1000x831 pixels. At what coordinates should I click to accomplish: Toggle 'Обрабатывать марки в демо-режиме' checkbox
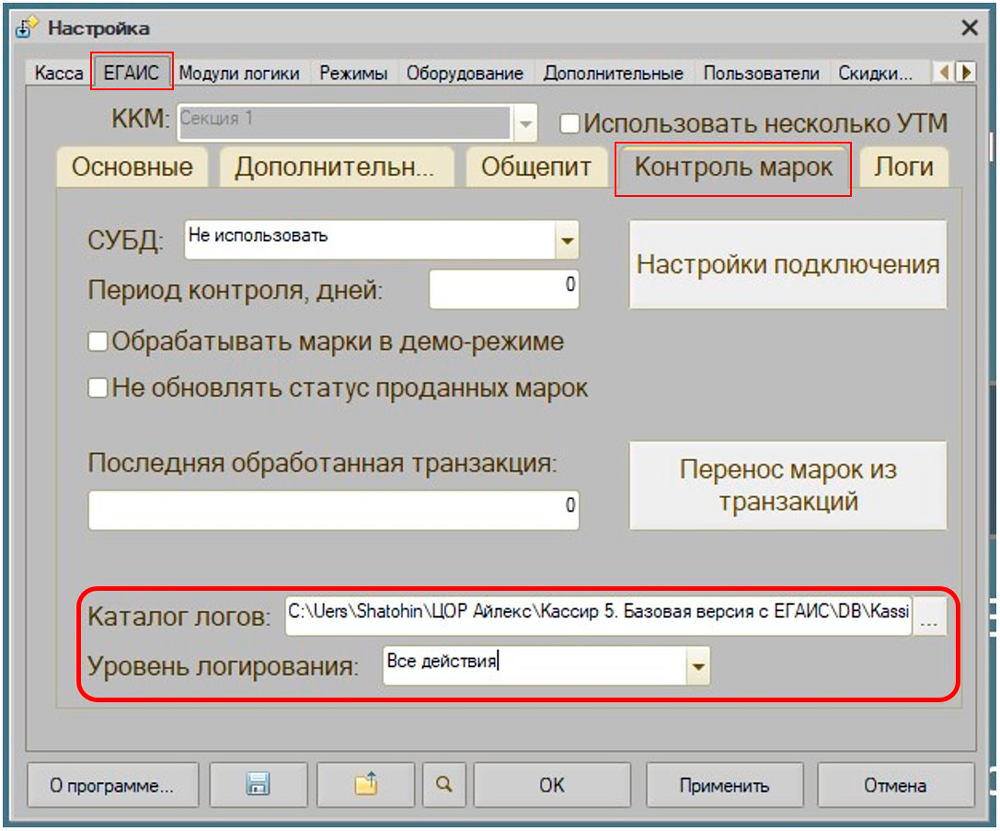coord(98,342)
